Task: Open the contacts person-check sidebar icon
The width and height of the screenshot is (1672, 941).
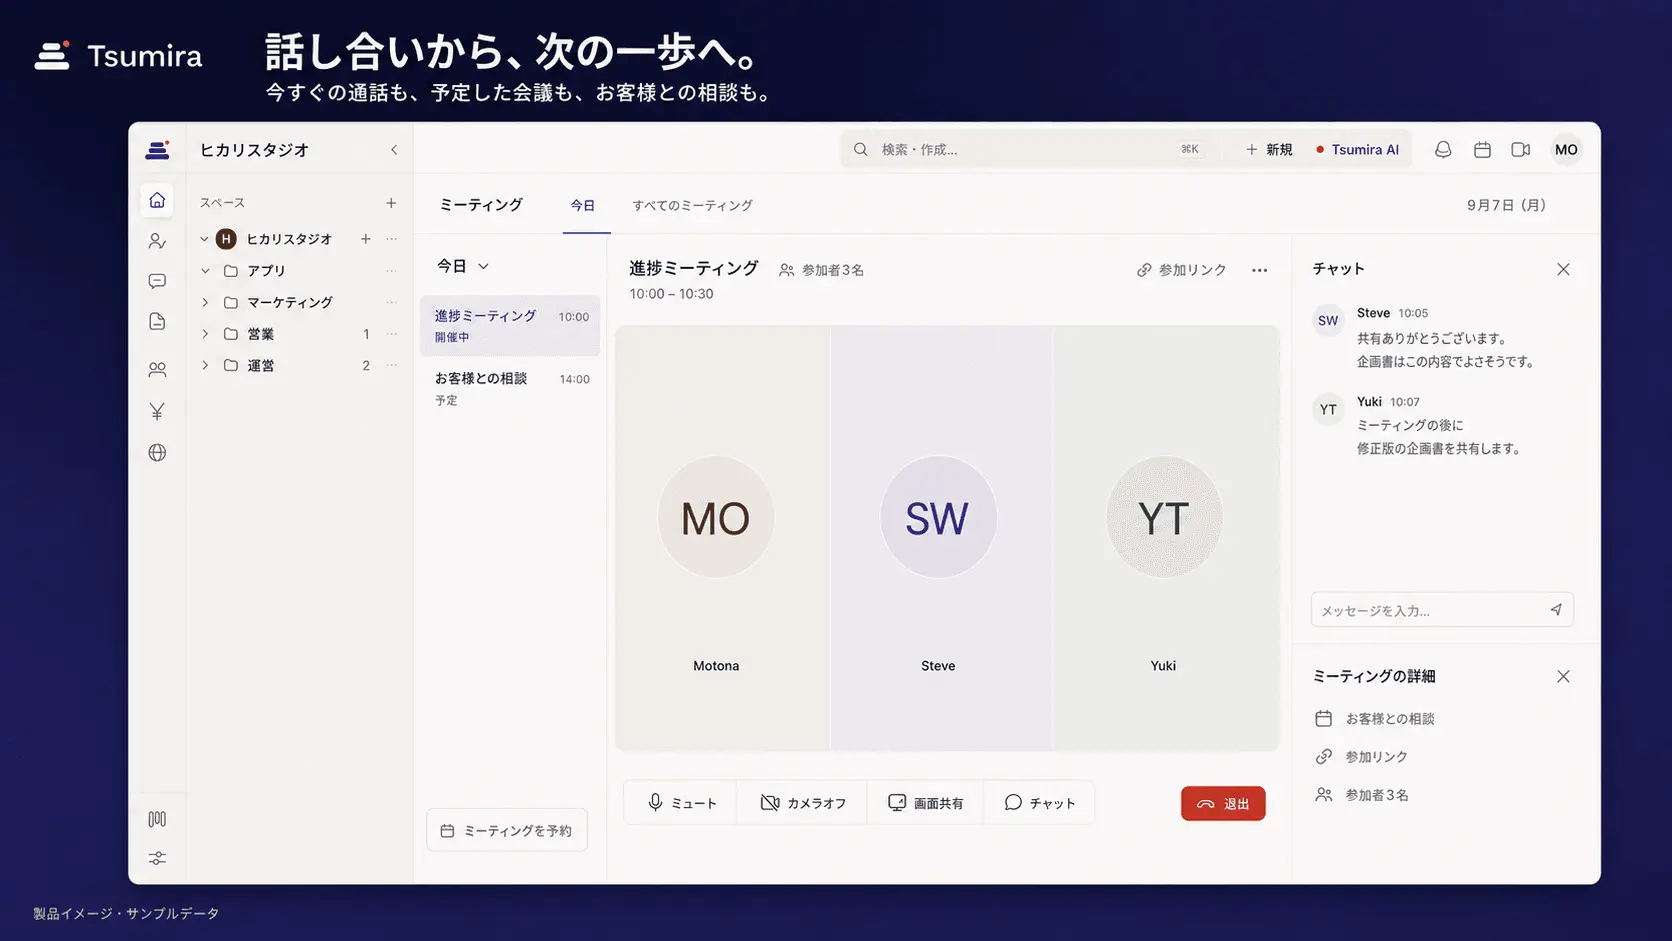Action: point(157,241)
